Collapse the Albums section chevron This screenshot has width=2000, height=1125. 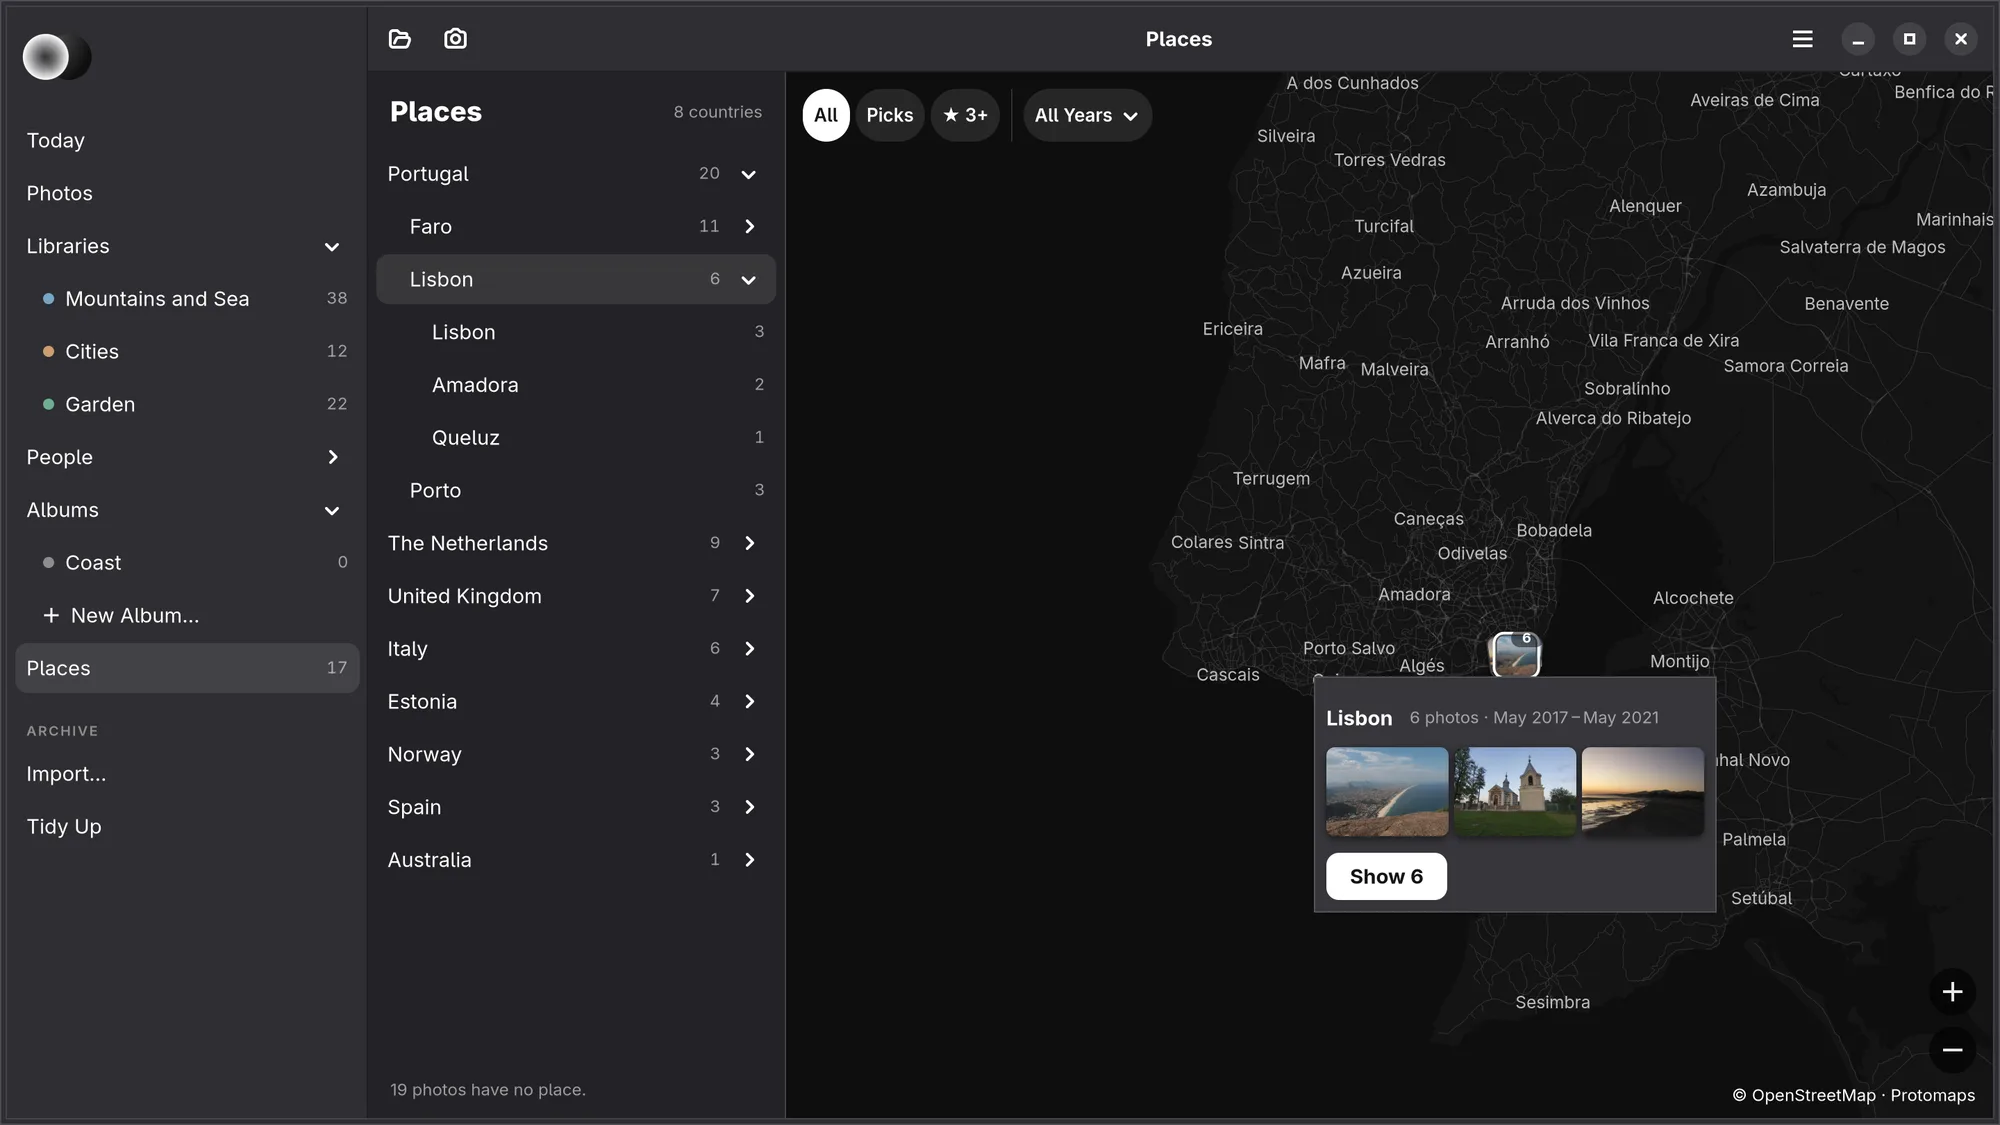332,511
